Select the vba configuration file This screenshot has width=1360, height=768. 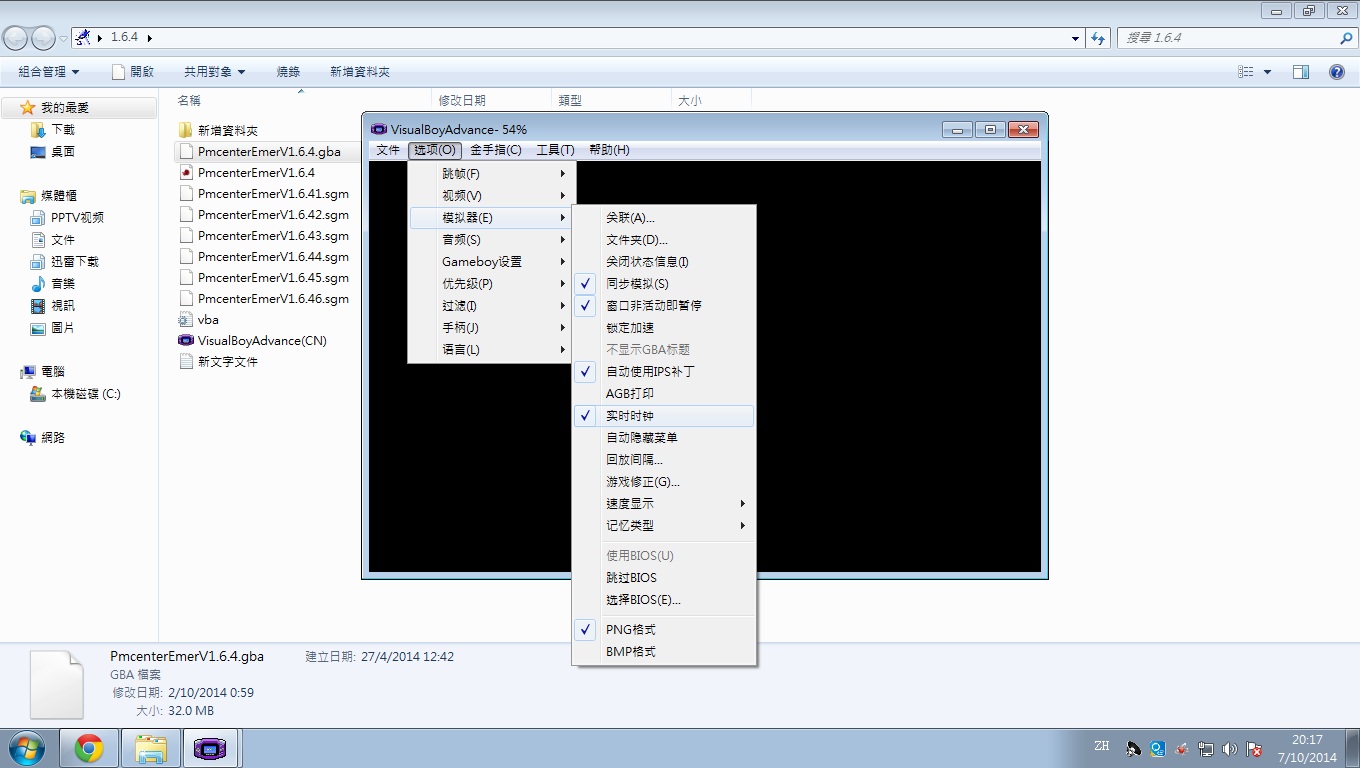[x=198, y=319]
